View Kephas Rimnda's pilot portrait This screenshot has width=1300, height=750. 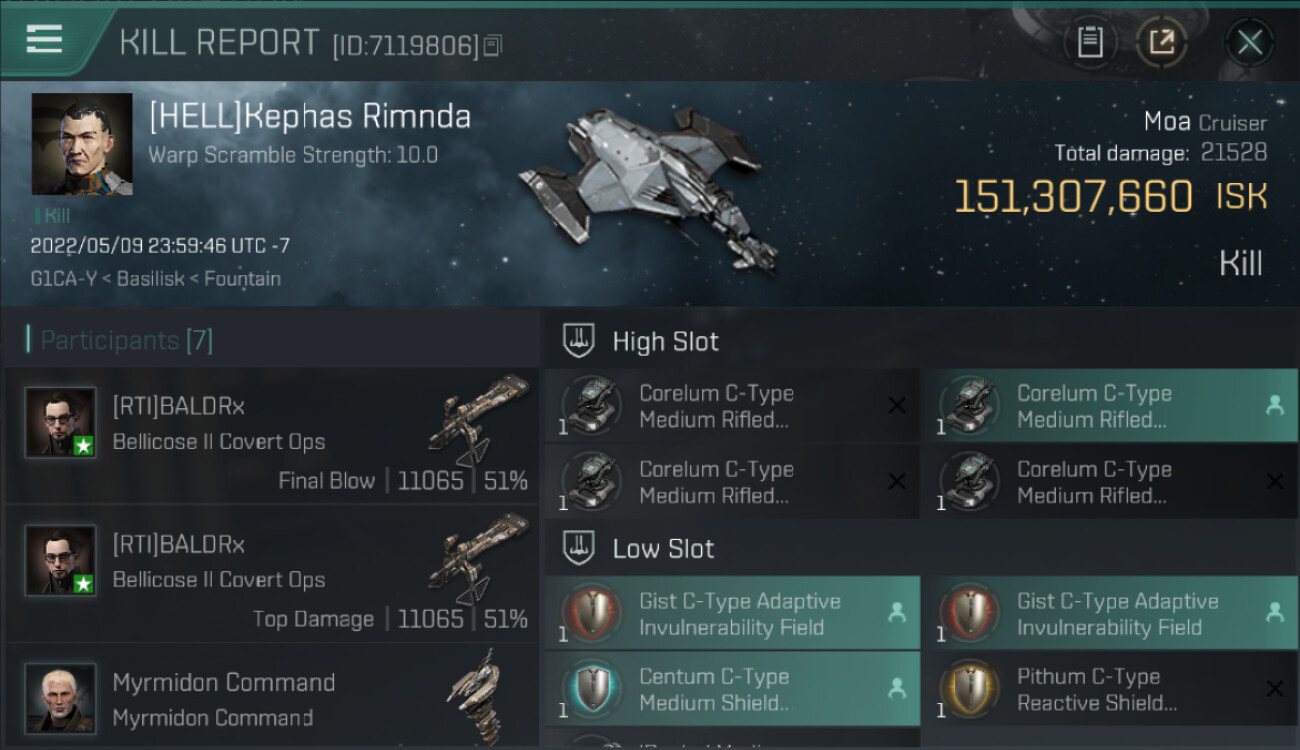tap(82, 144)
